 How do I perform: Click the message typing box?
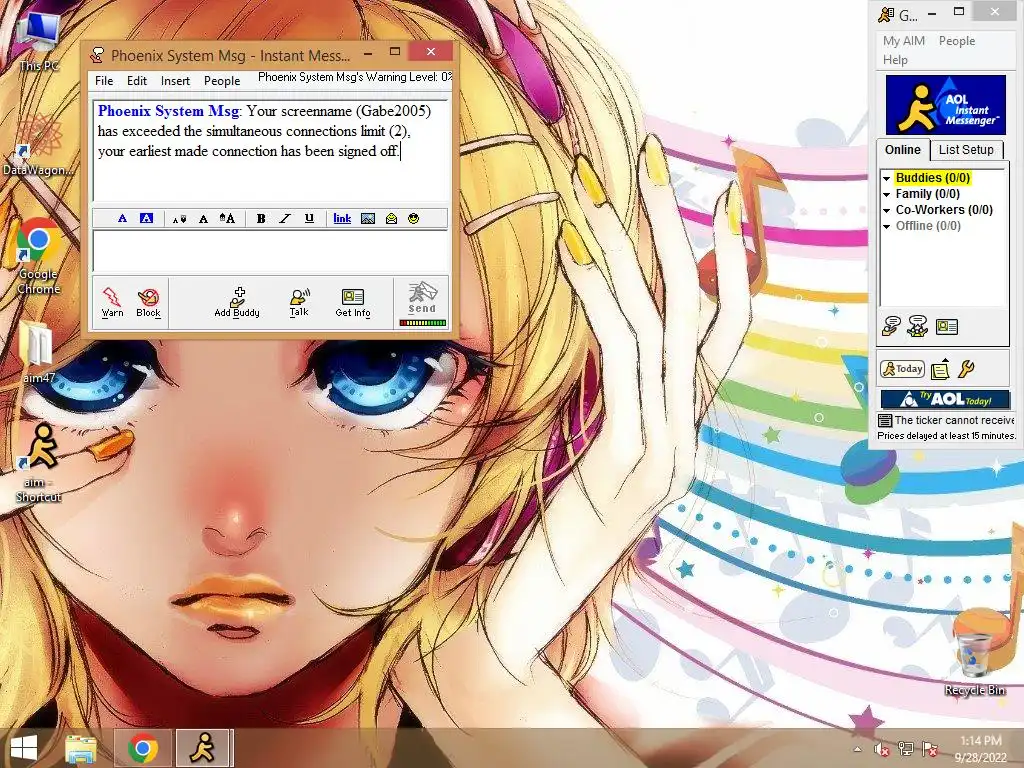[x=270, y=251]
